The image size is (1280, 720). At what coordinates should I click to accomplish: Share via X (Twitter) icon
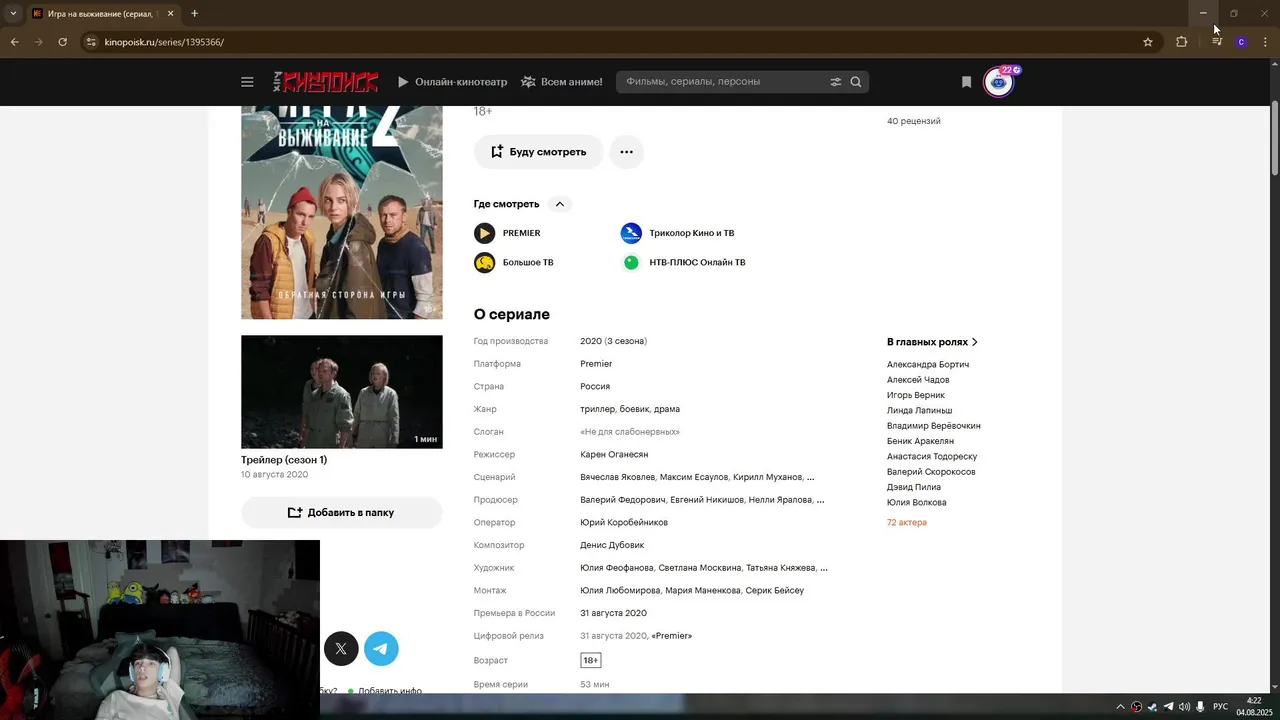341,648
